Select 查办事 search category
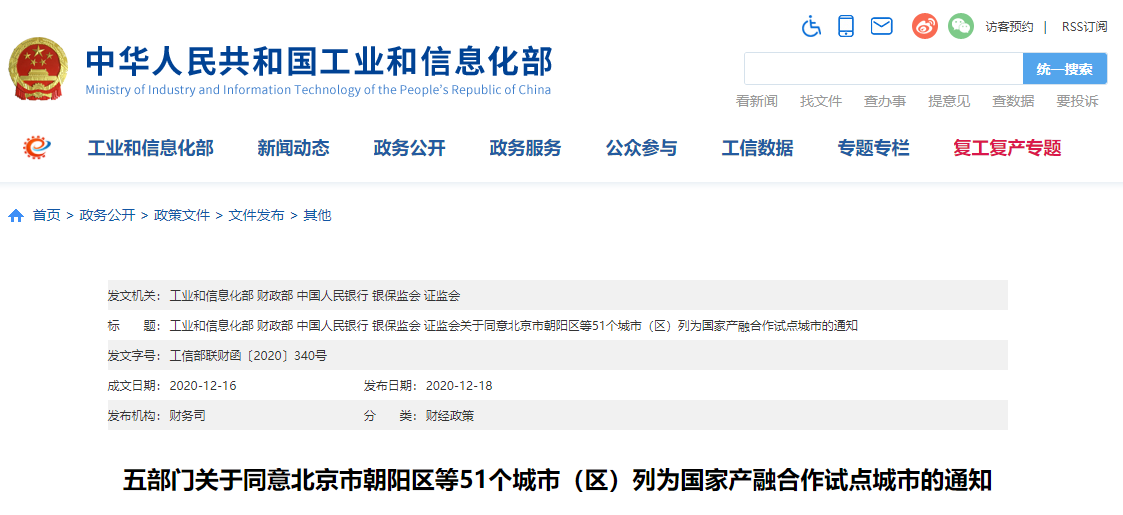 tap(885, 101)
